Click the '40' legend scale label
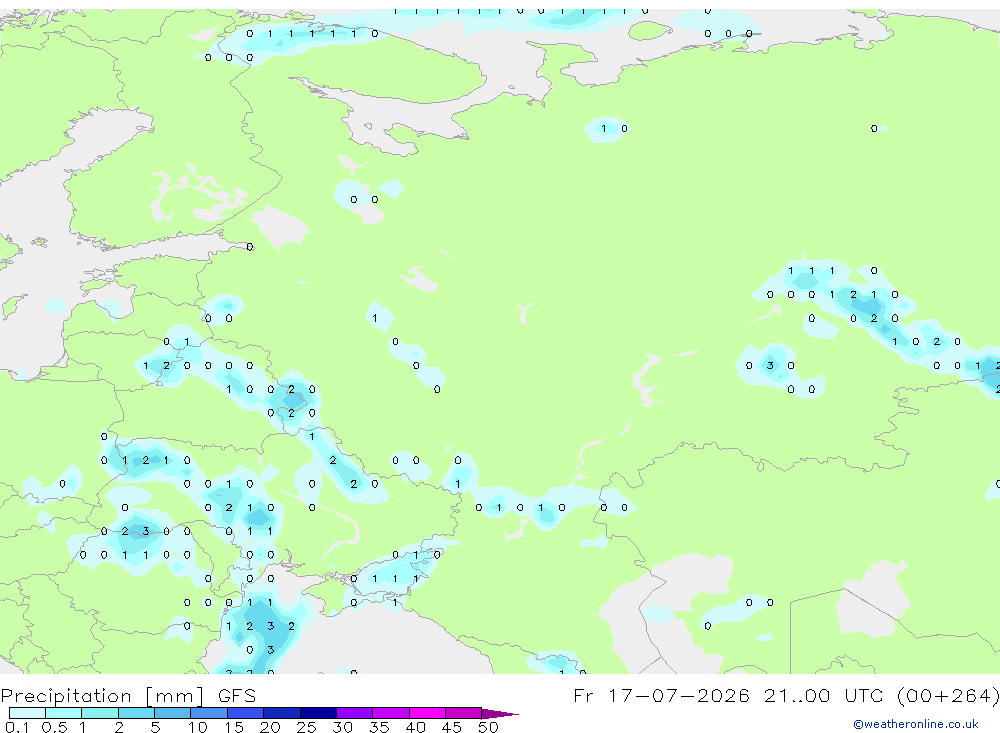This screenshot has width=1000, height=733. 416,727
